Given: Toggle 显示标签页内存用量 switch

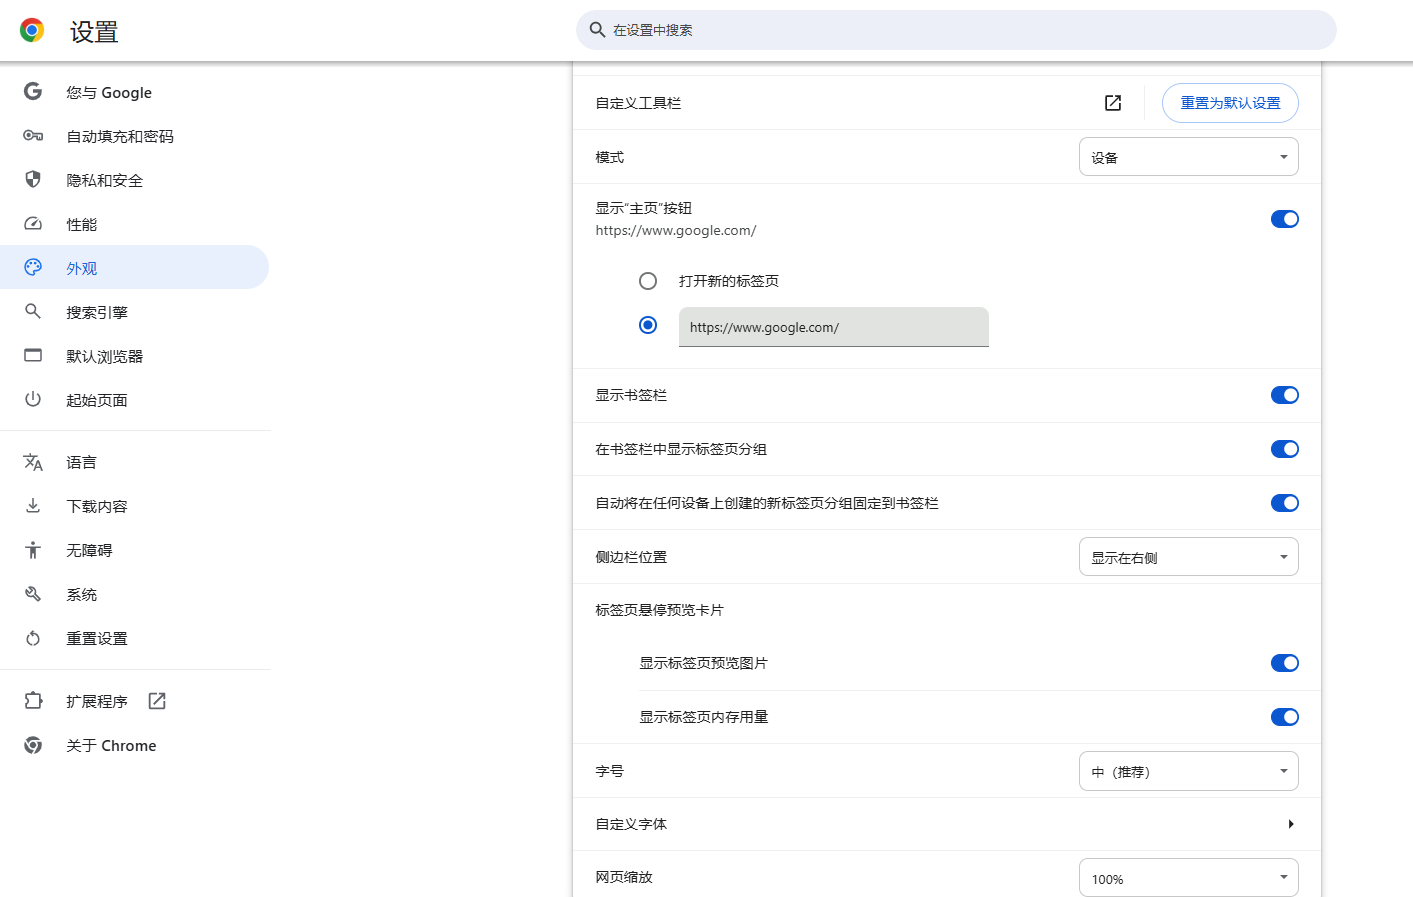Looking at the screenshot, I should pyautogui.click(x=1284, y=717).
